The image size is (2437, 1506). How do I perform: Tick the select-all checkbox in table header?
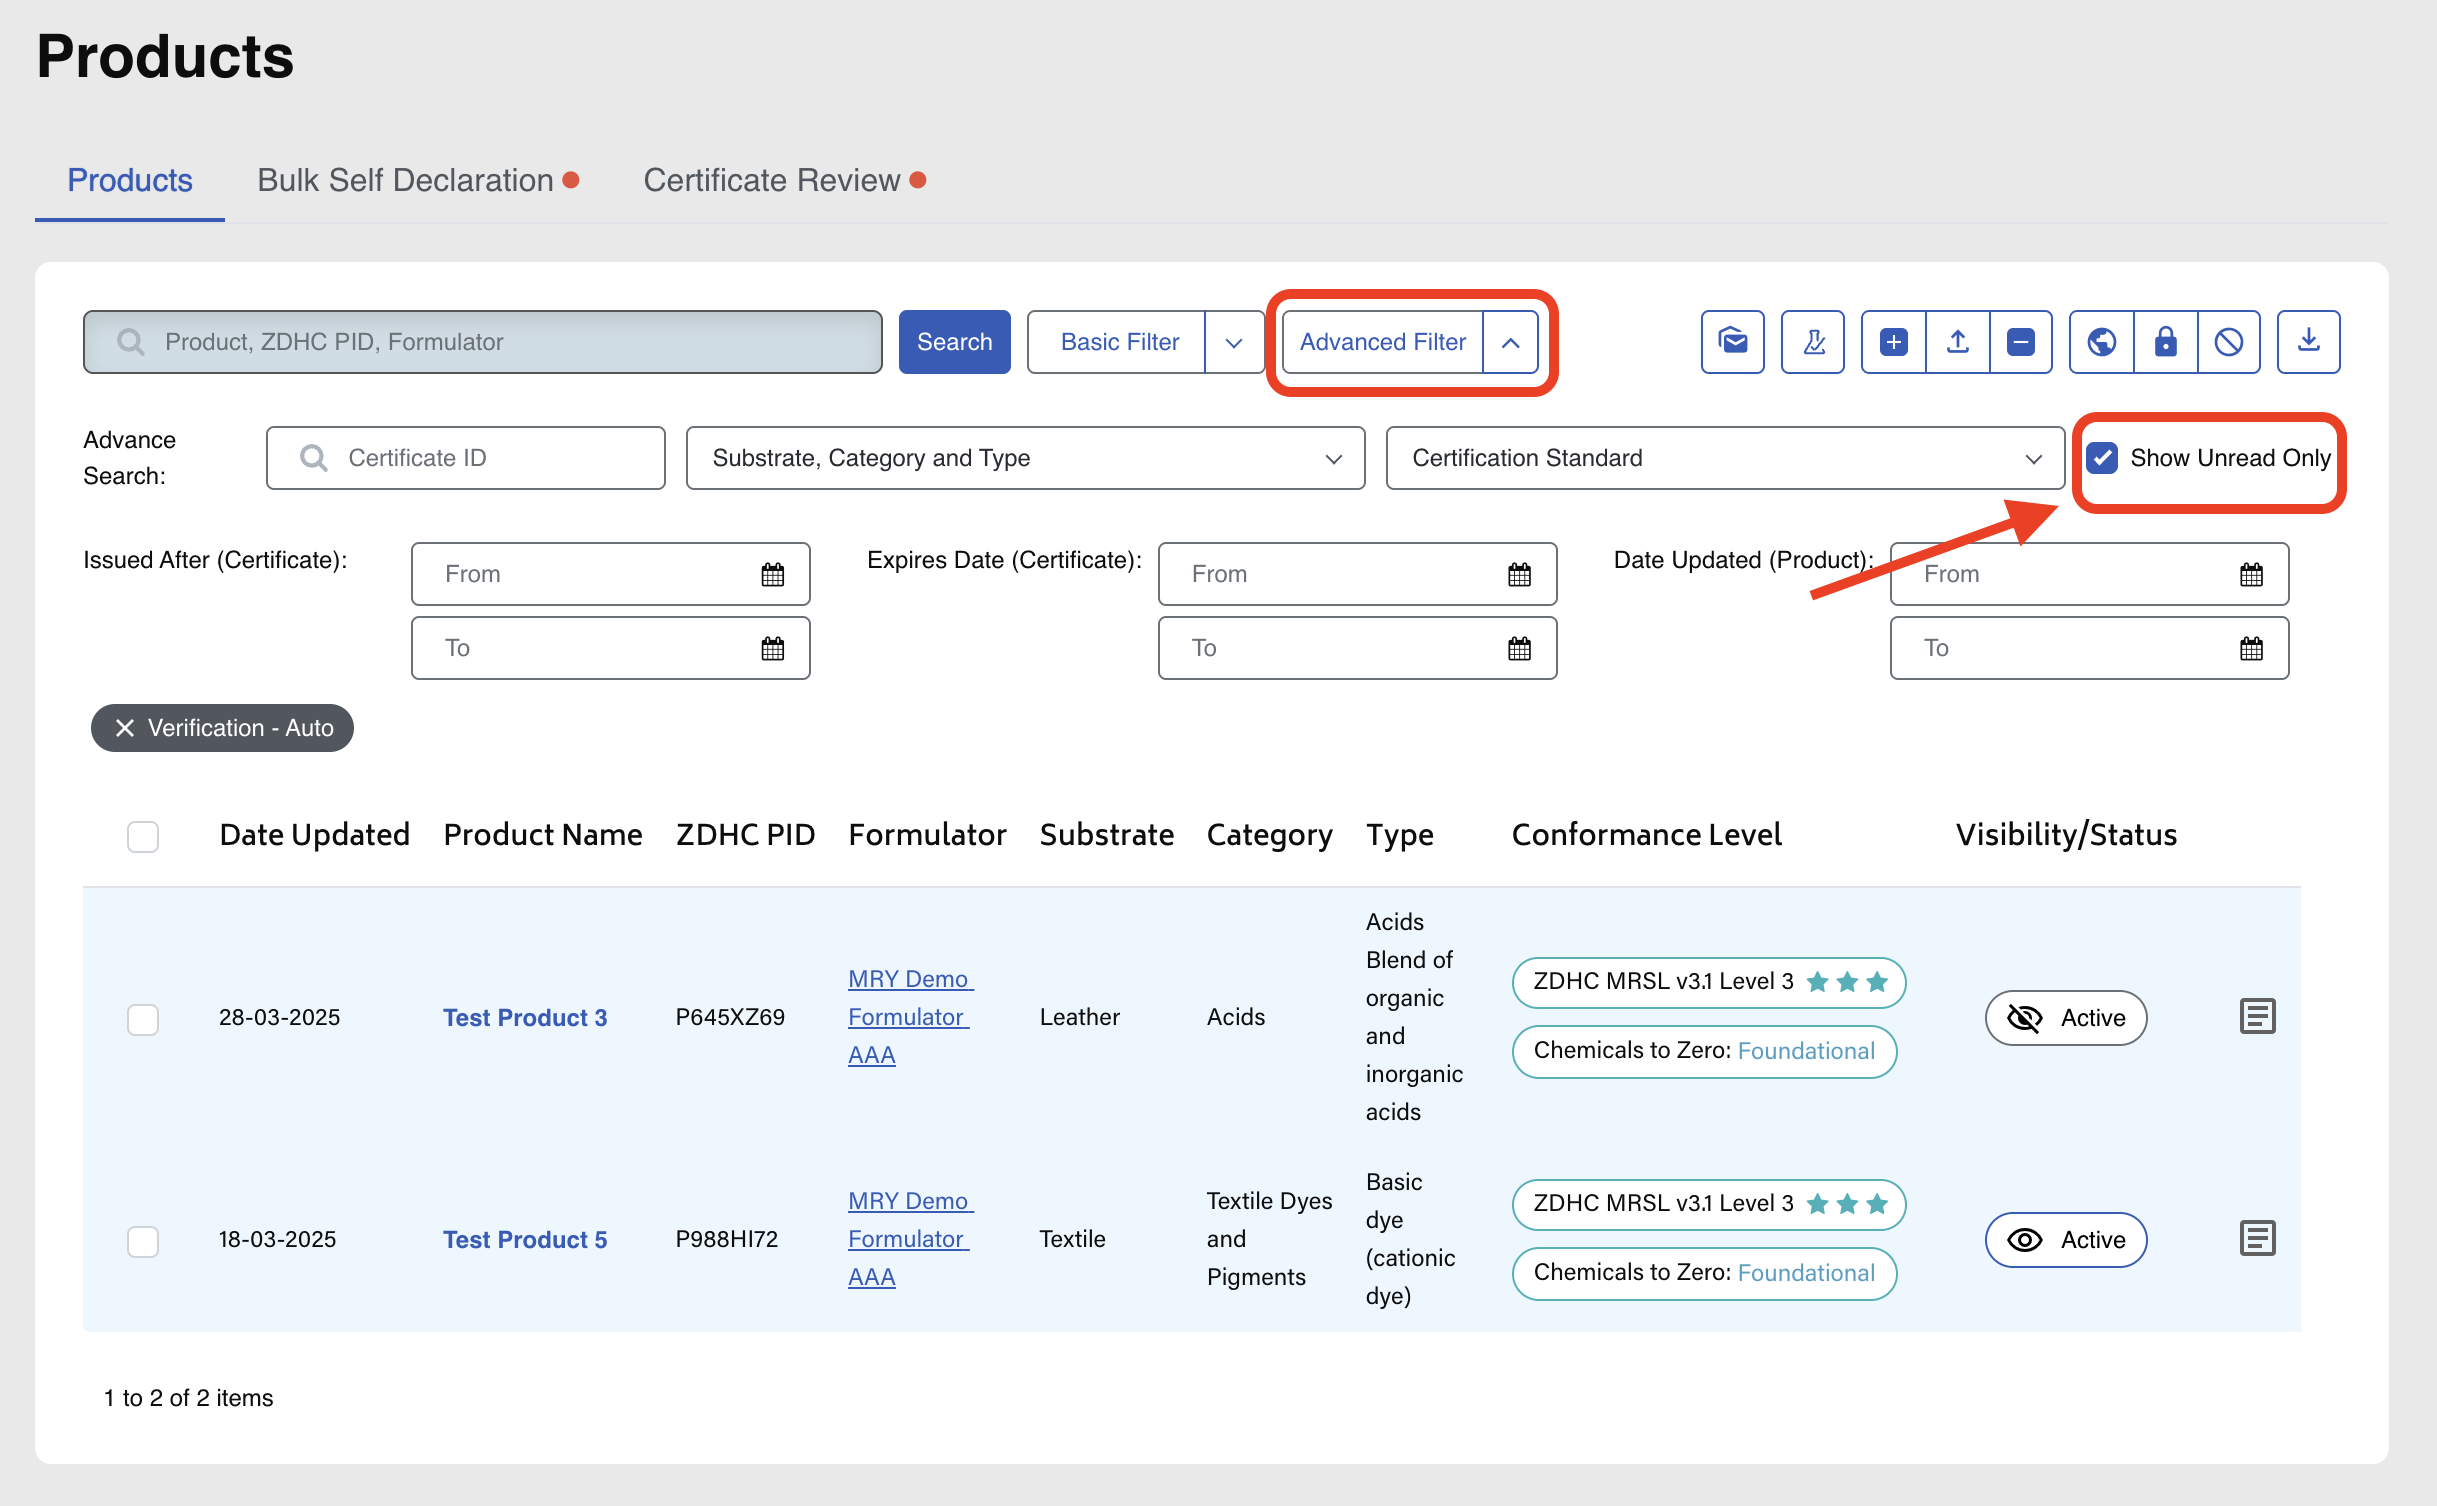pyautogui.click(x=143, y=836)
